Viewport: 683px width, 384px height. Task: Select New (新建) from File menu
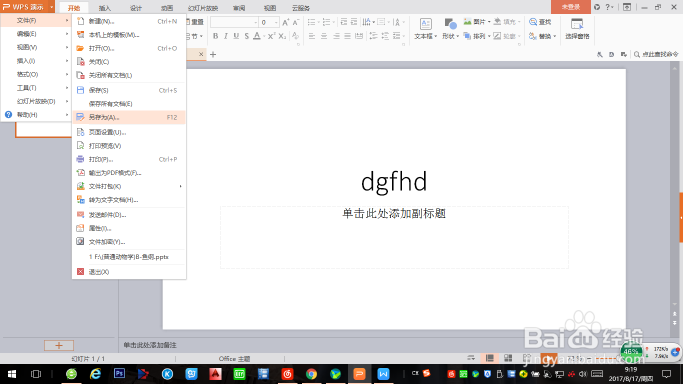point(129,21)
